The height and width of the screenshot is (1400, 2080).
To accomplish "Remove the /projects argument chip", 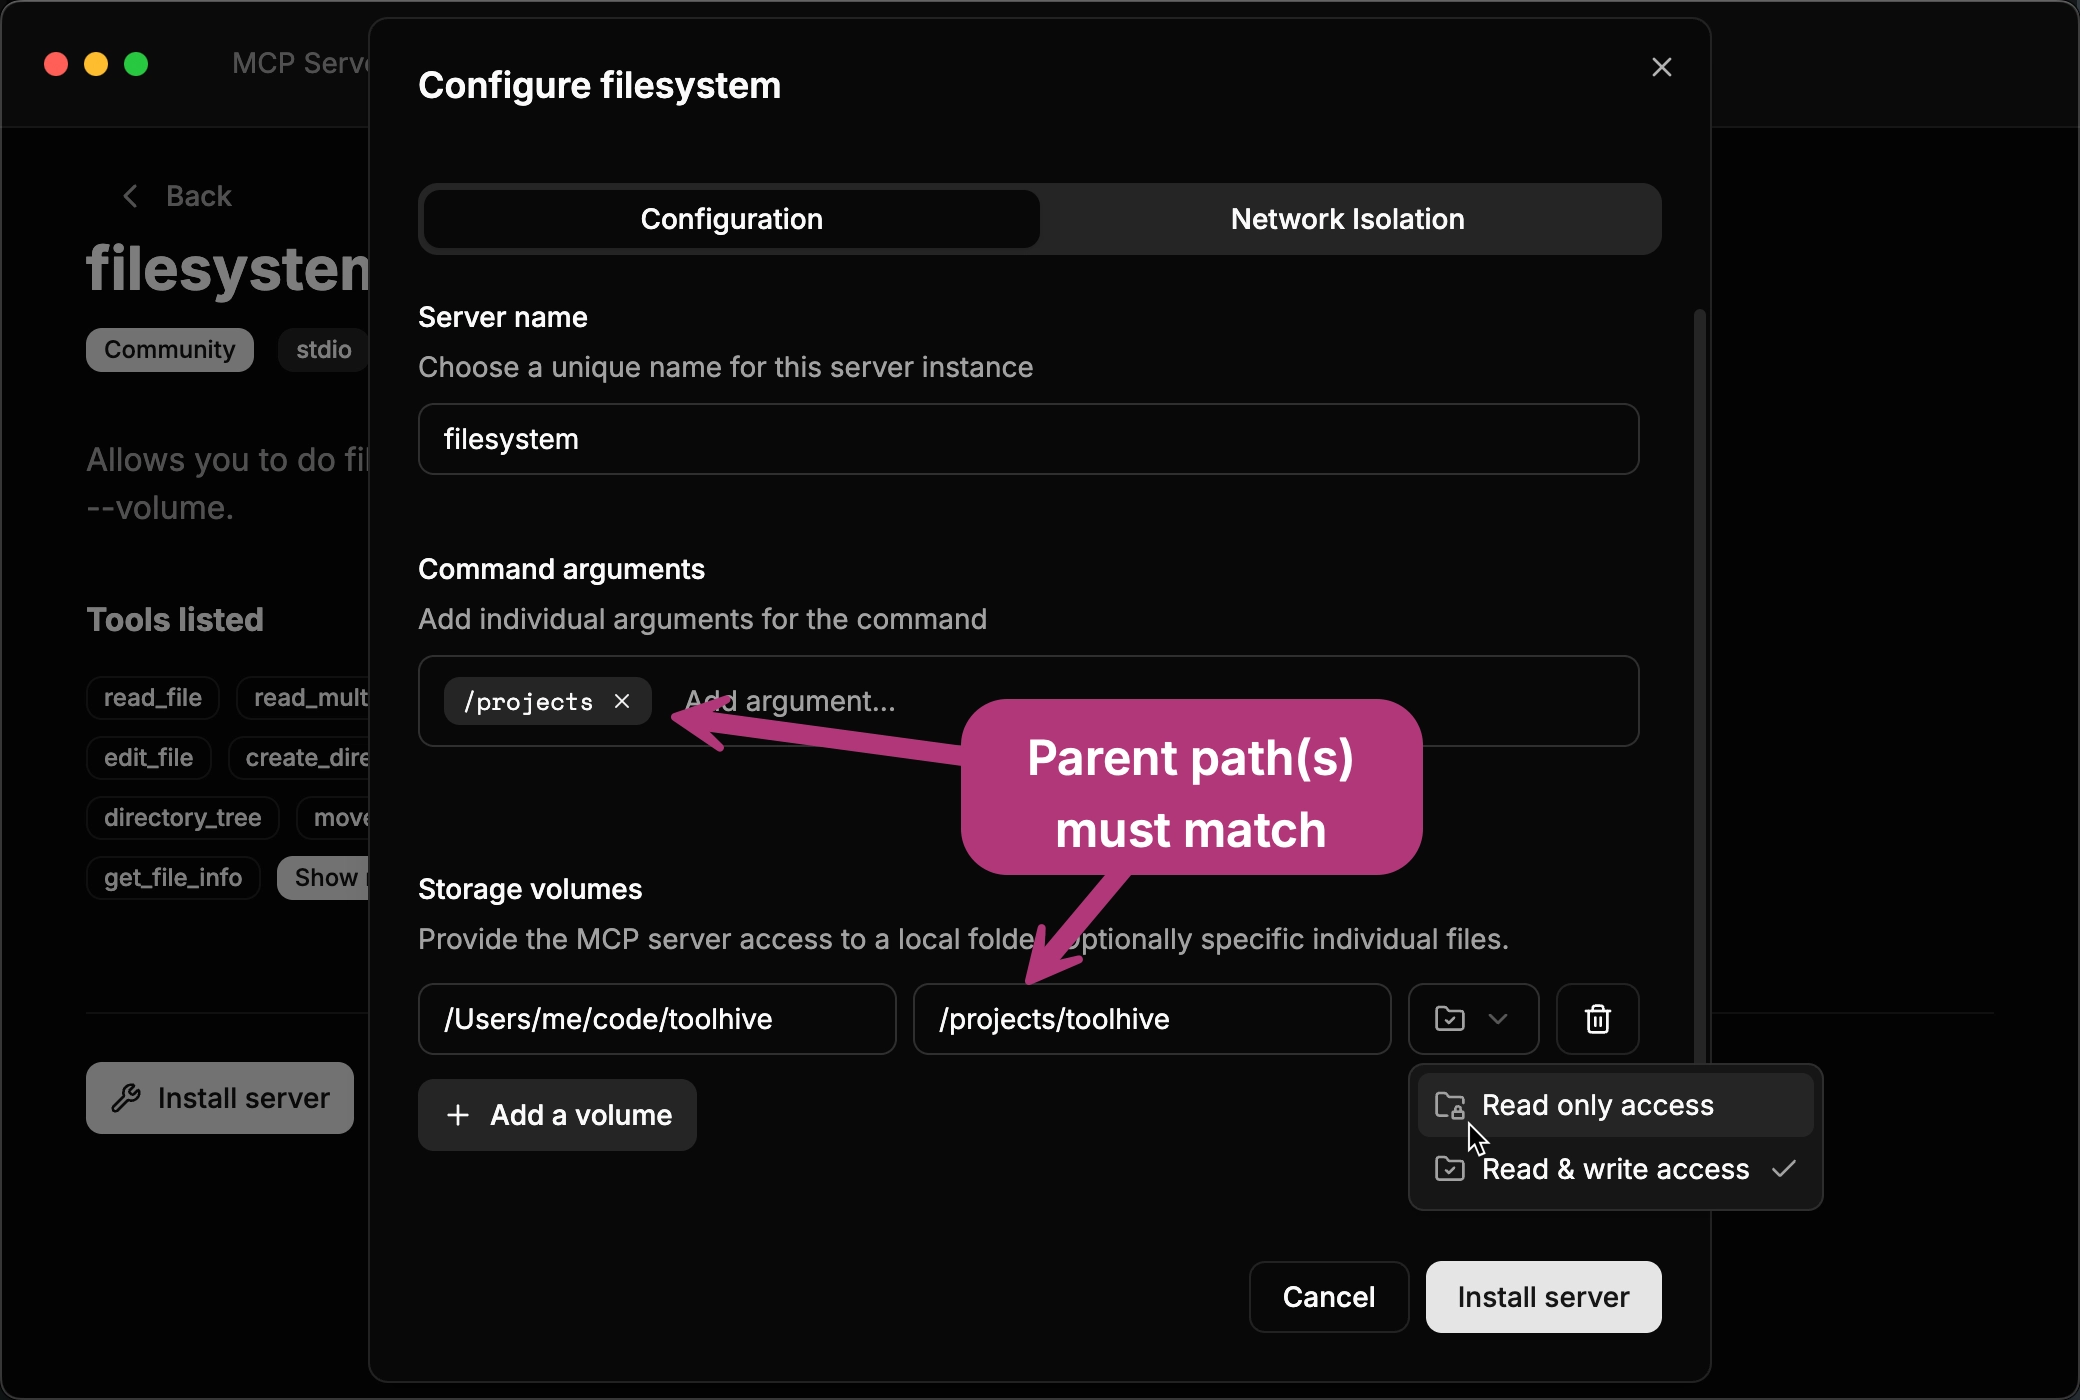I will (x=621, y=701).
